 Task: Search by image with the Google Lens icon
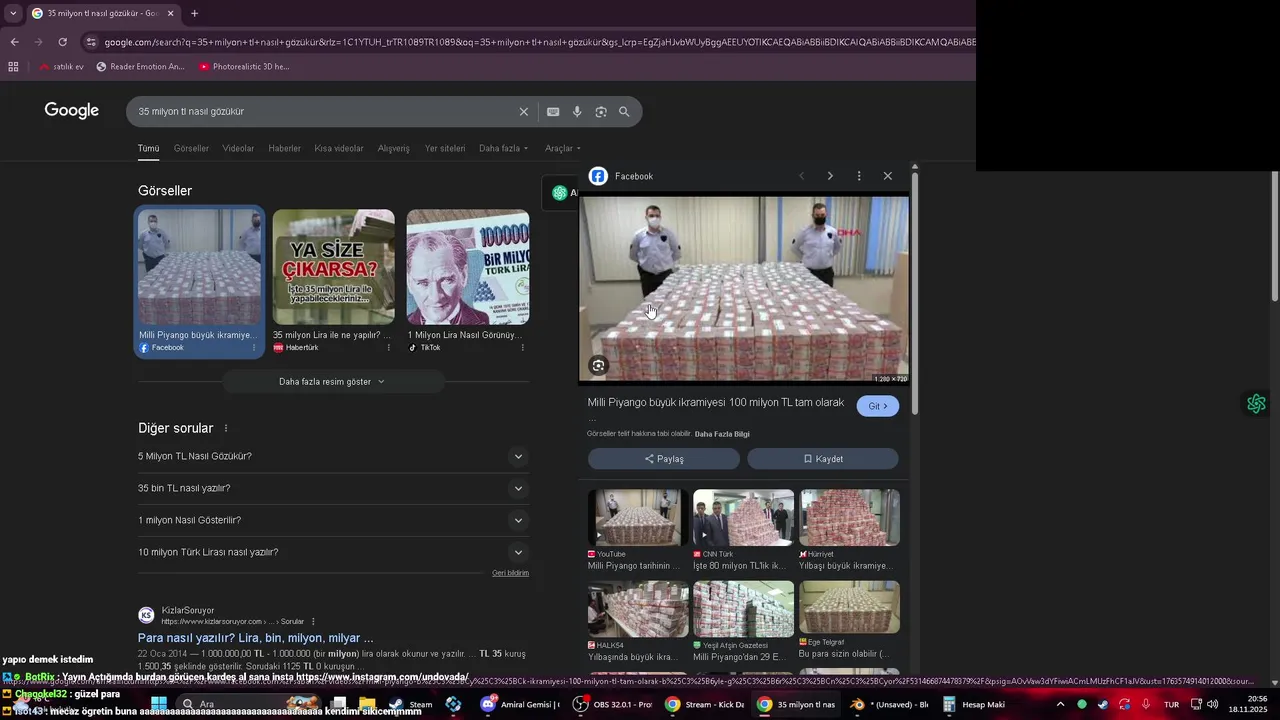[601, 112]
